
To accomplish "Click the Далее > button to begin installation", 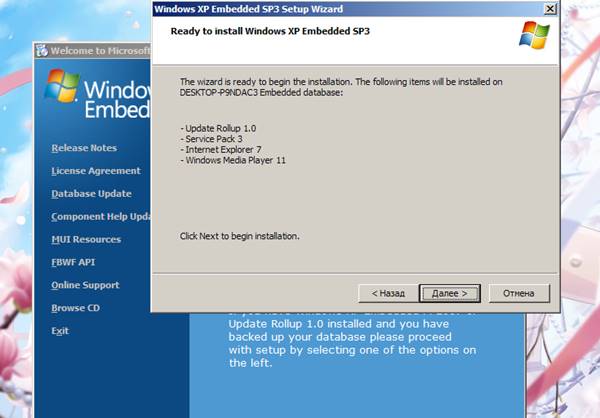I will [450, 294].
